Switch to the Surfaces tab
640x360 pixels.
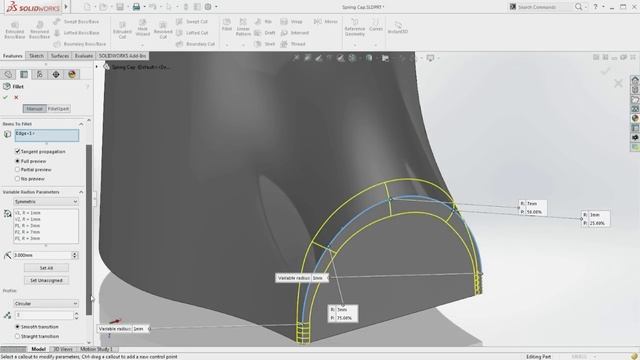(60, 56)
